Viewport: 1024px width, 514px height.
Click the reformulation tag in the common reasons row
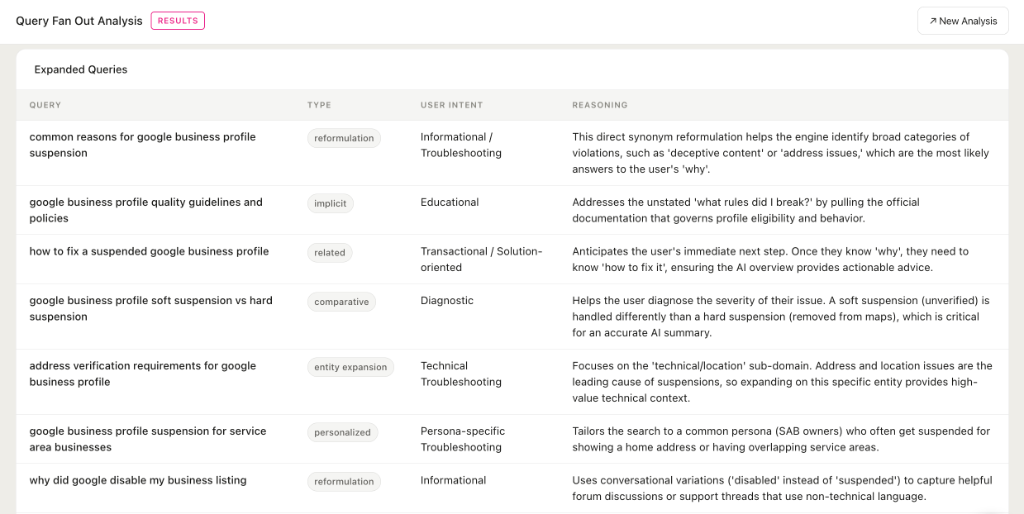click(x=344, y=138)
